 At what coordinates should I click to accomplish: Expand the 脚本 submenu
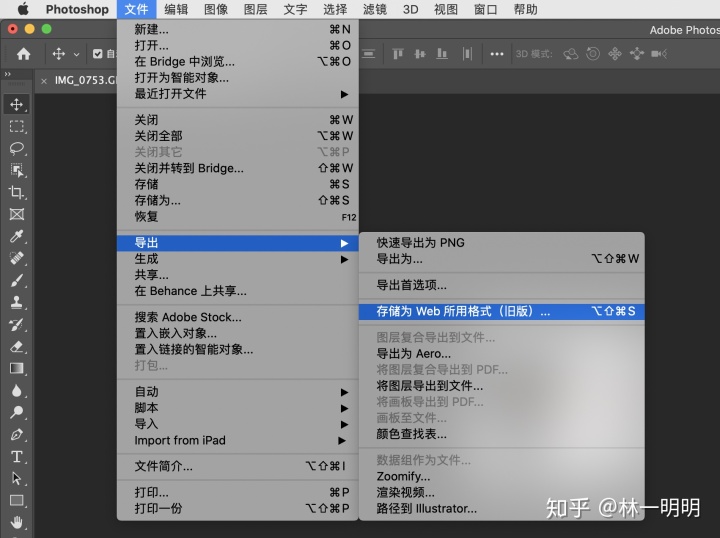[238, 408]
